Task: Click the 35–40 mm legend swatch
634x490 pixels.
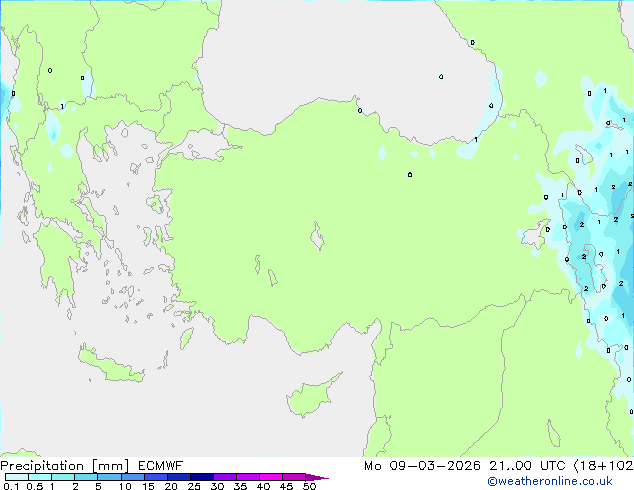Action: pyautogui.click(x=248, y=477)
